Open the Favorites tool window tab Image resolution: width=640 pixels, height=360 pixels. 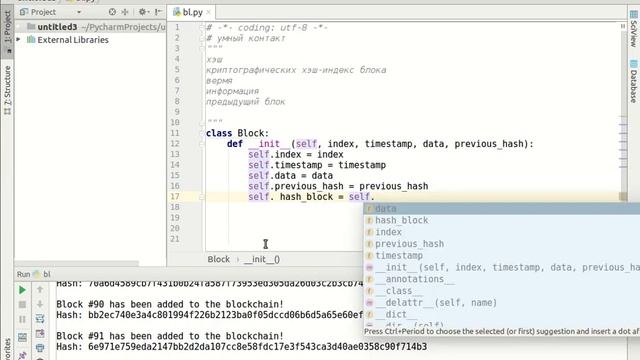[x=7, y=349]
